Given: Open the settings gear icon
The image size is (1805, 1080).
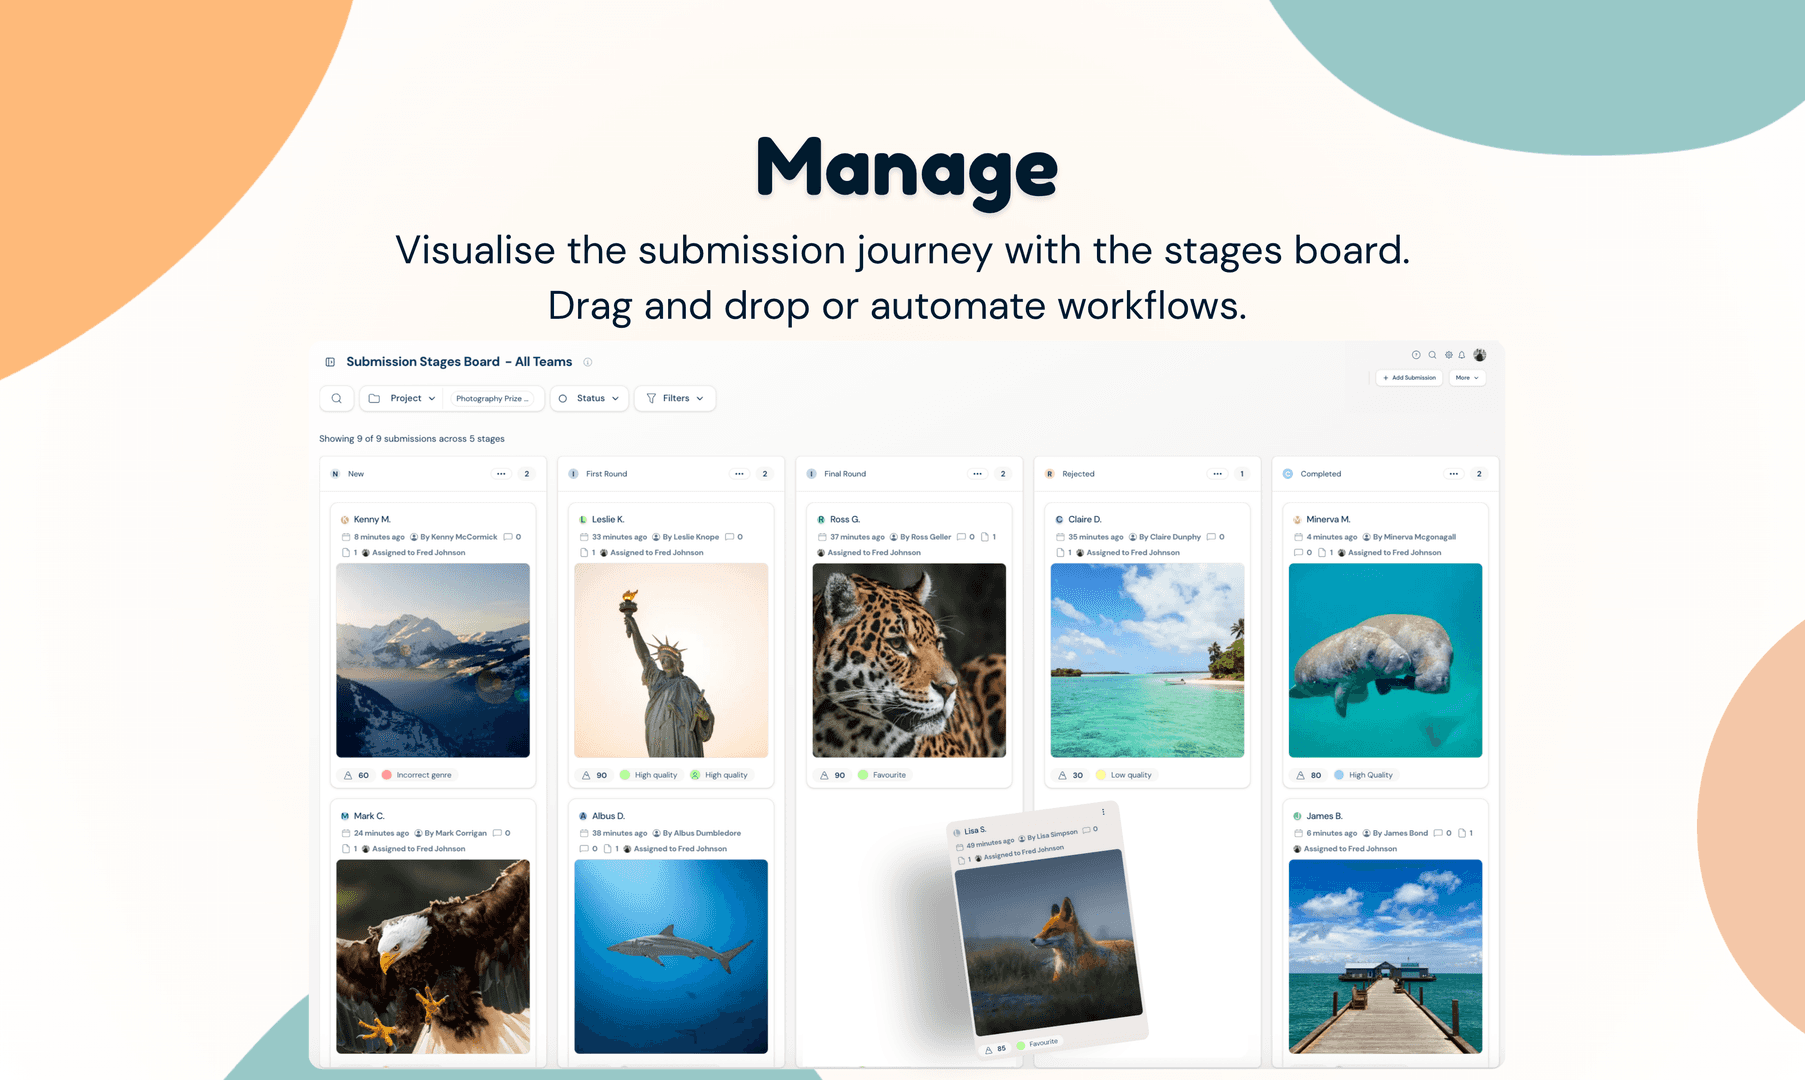Looking at the screenshot, I should click(1448, 354).
